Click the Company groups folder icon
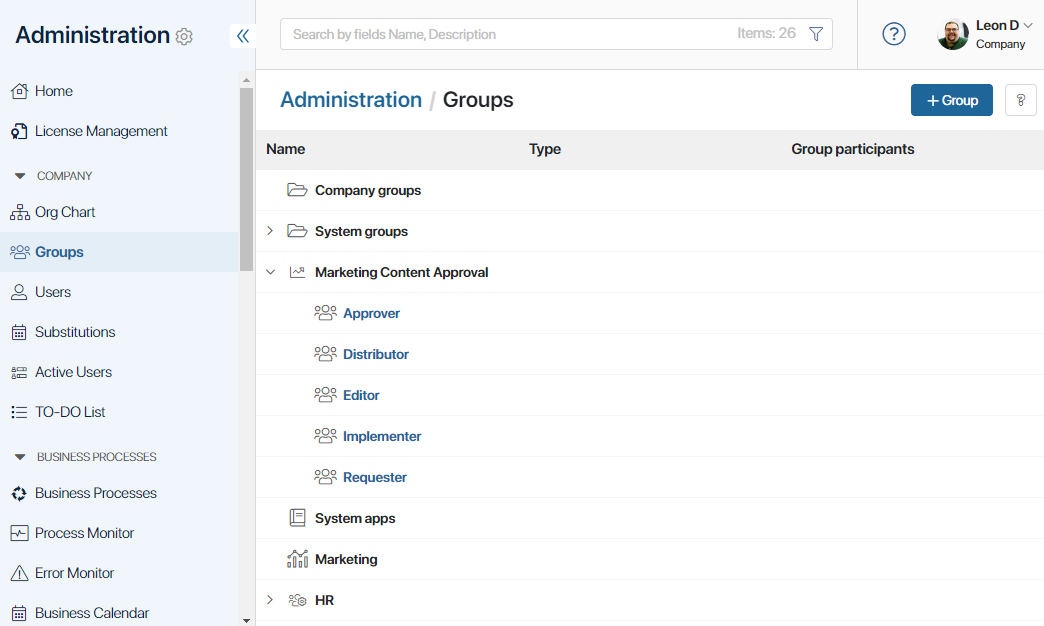The image size is (1044, 626). [297, 190]
